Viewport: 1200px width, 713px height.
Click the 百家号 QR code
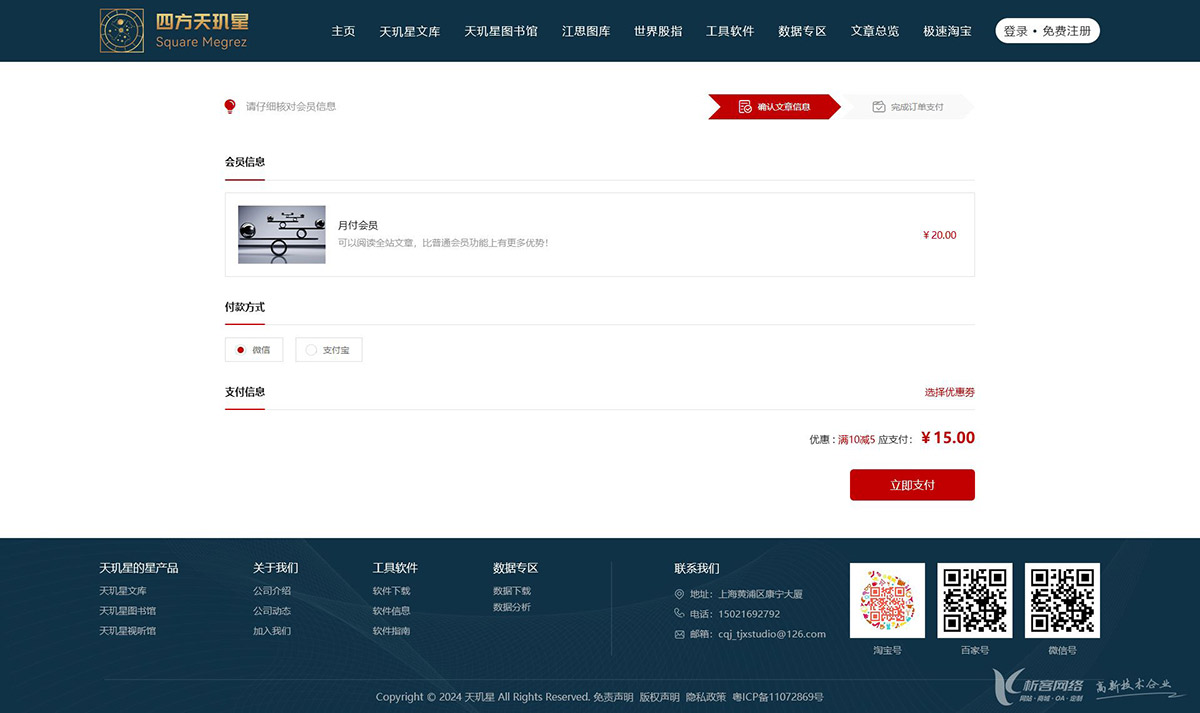974,600
